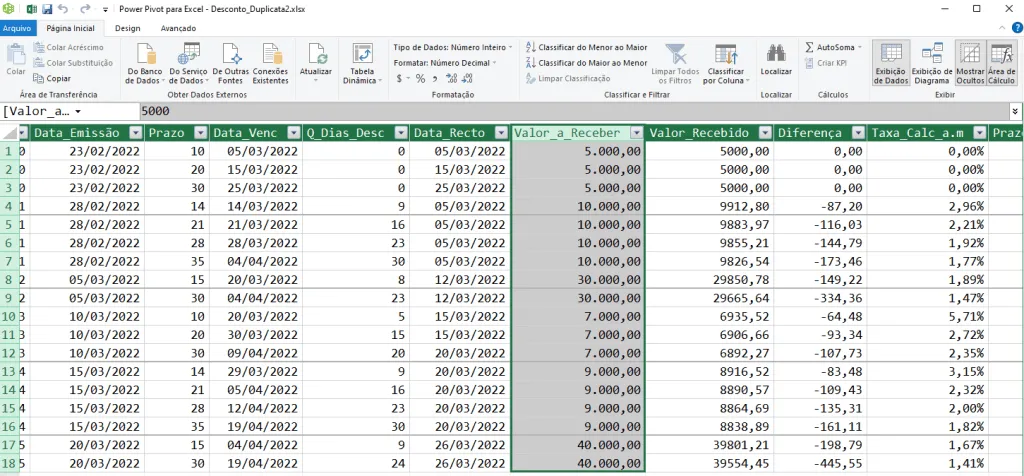The width and height of the screenshot is (1024, 476).
Task: Select cell showing -445,55
Action: click(x=821, y=463)
